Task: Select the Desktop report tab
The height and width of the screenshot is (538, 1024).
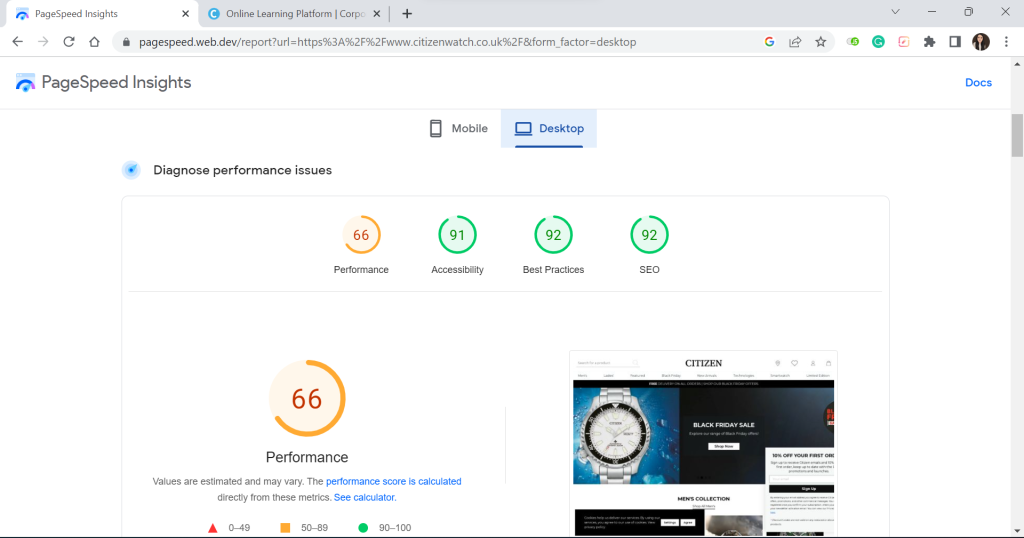Action: (549, 129)
